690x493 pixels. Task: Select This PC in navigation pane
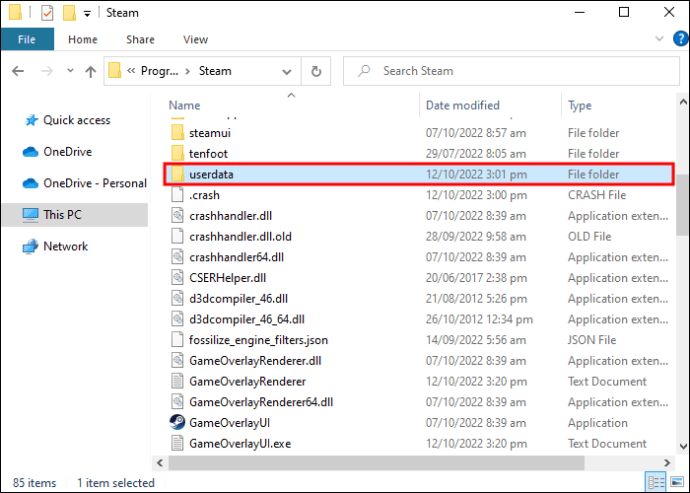[x=75, y=215]
